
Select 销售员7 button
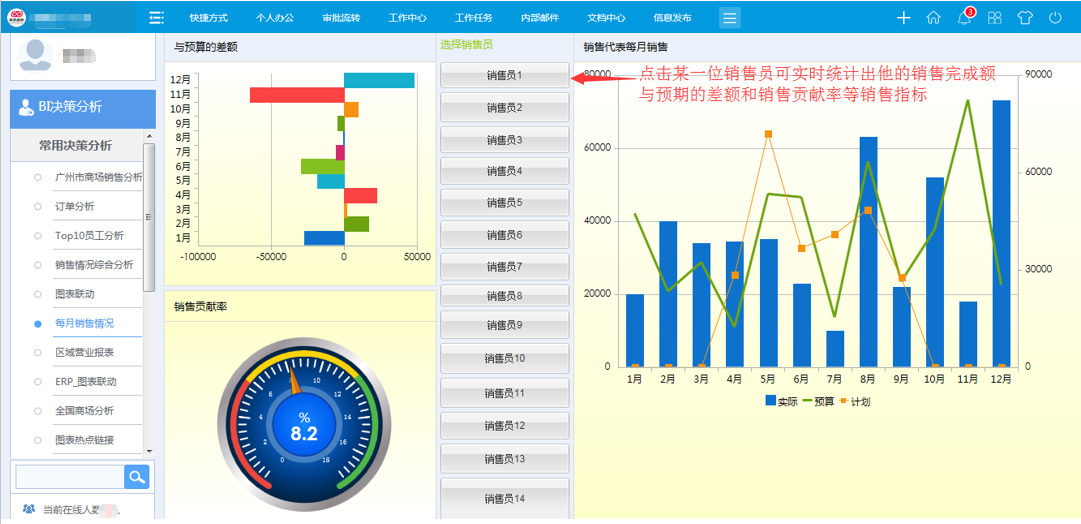pos(505,266)
